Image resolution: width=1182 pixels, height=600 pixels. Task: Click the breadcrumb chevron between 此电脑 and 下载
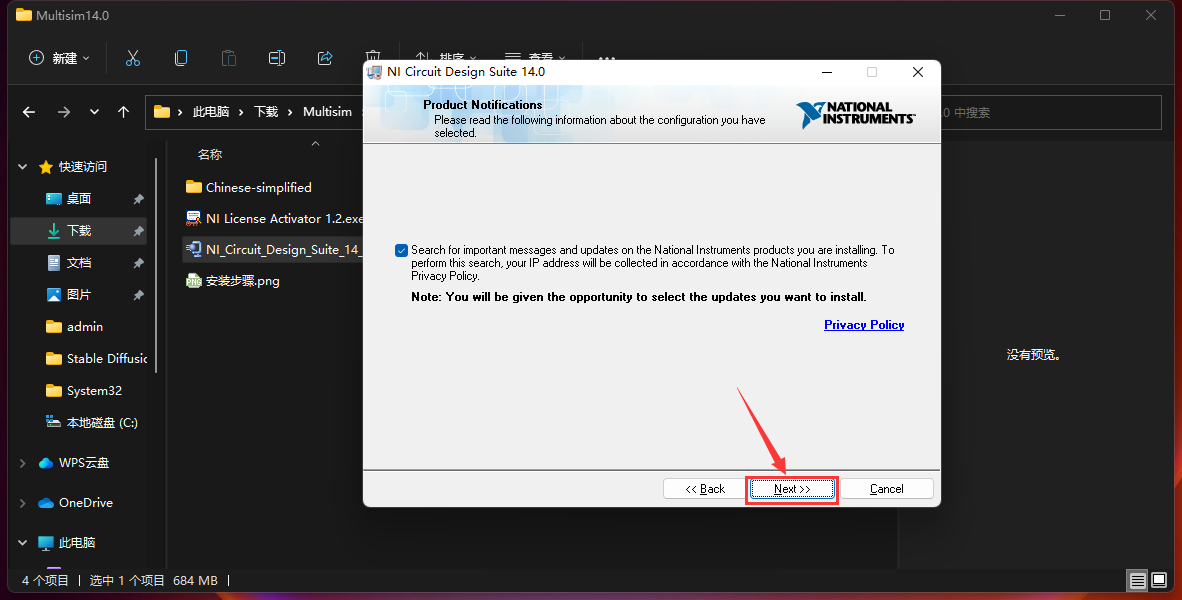[241, 112]
